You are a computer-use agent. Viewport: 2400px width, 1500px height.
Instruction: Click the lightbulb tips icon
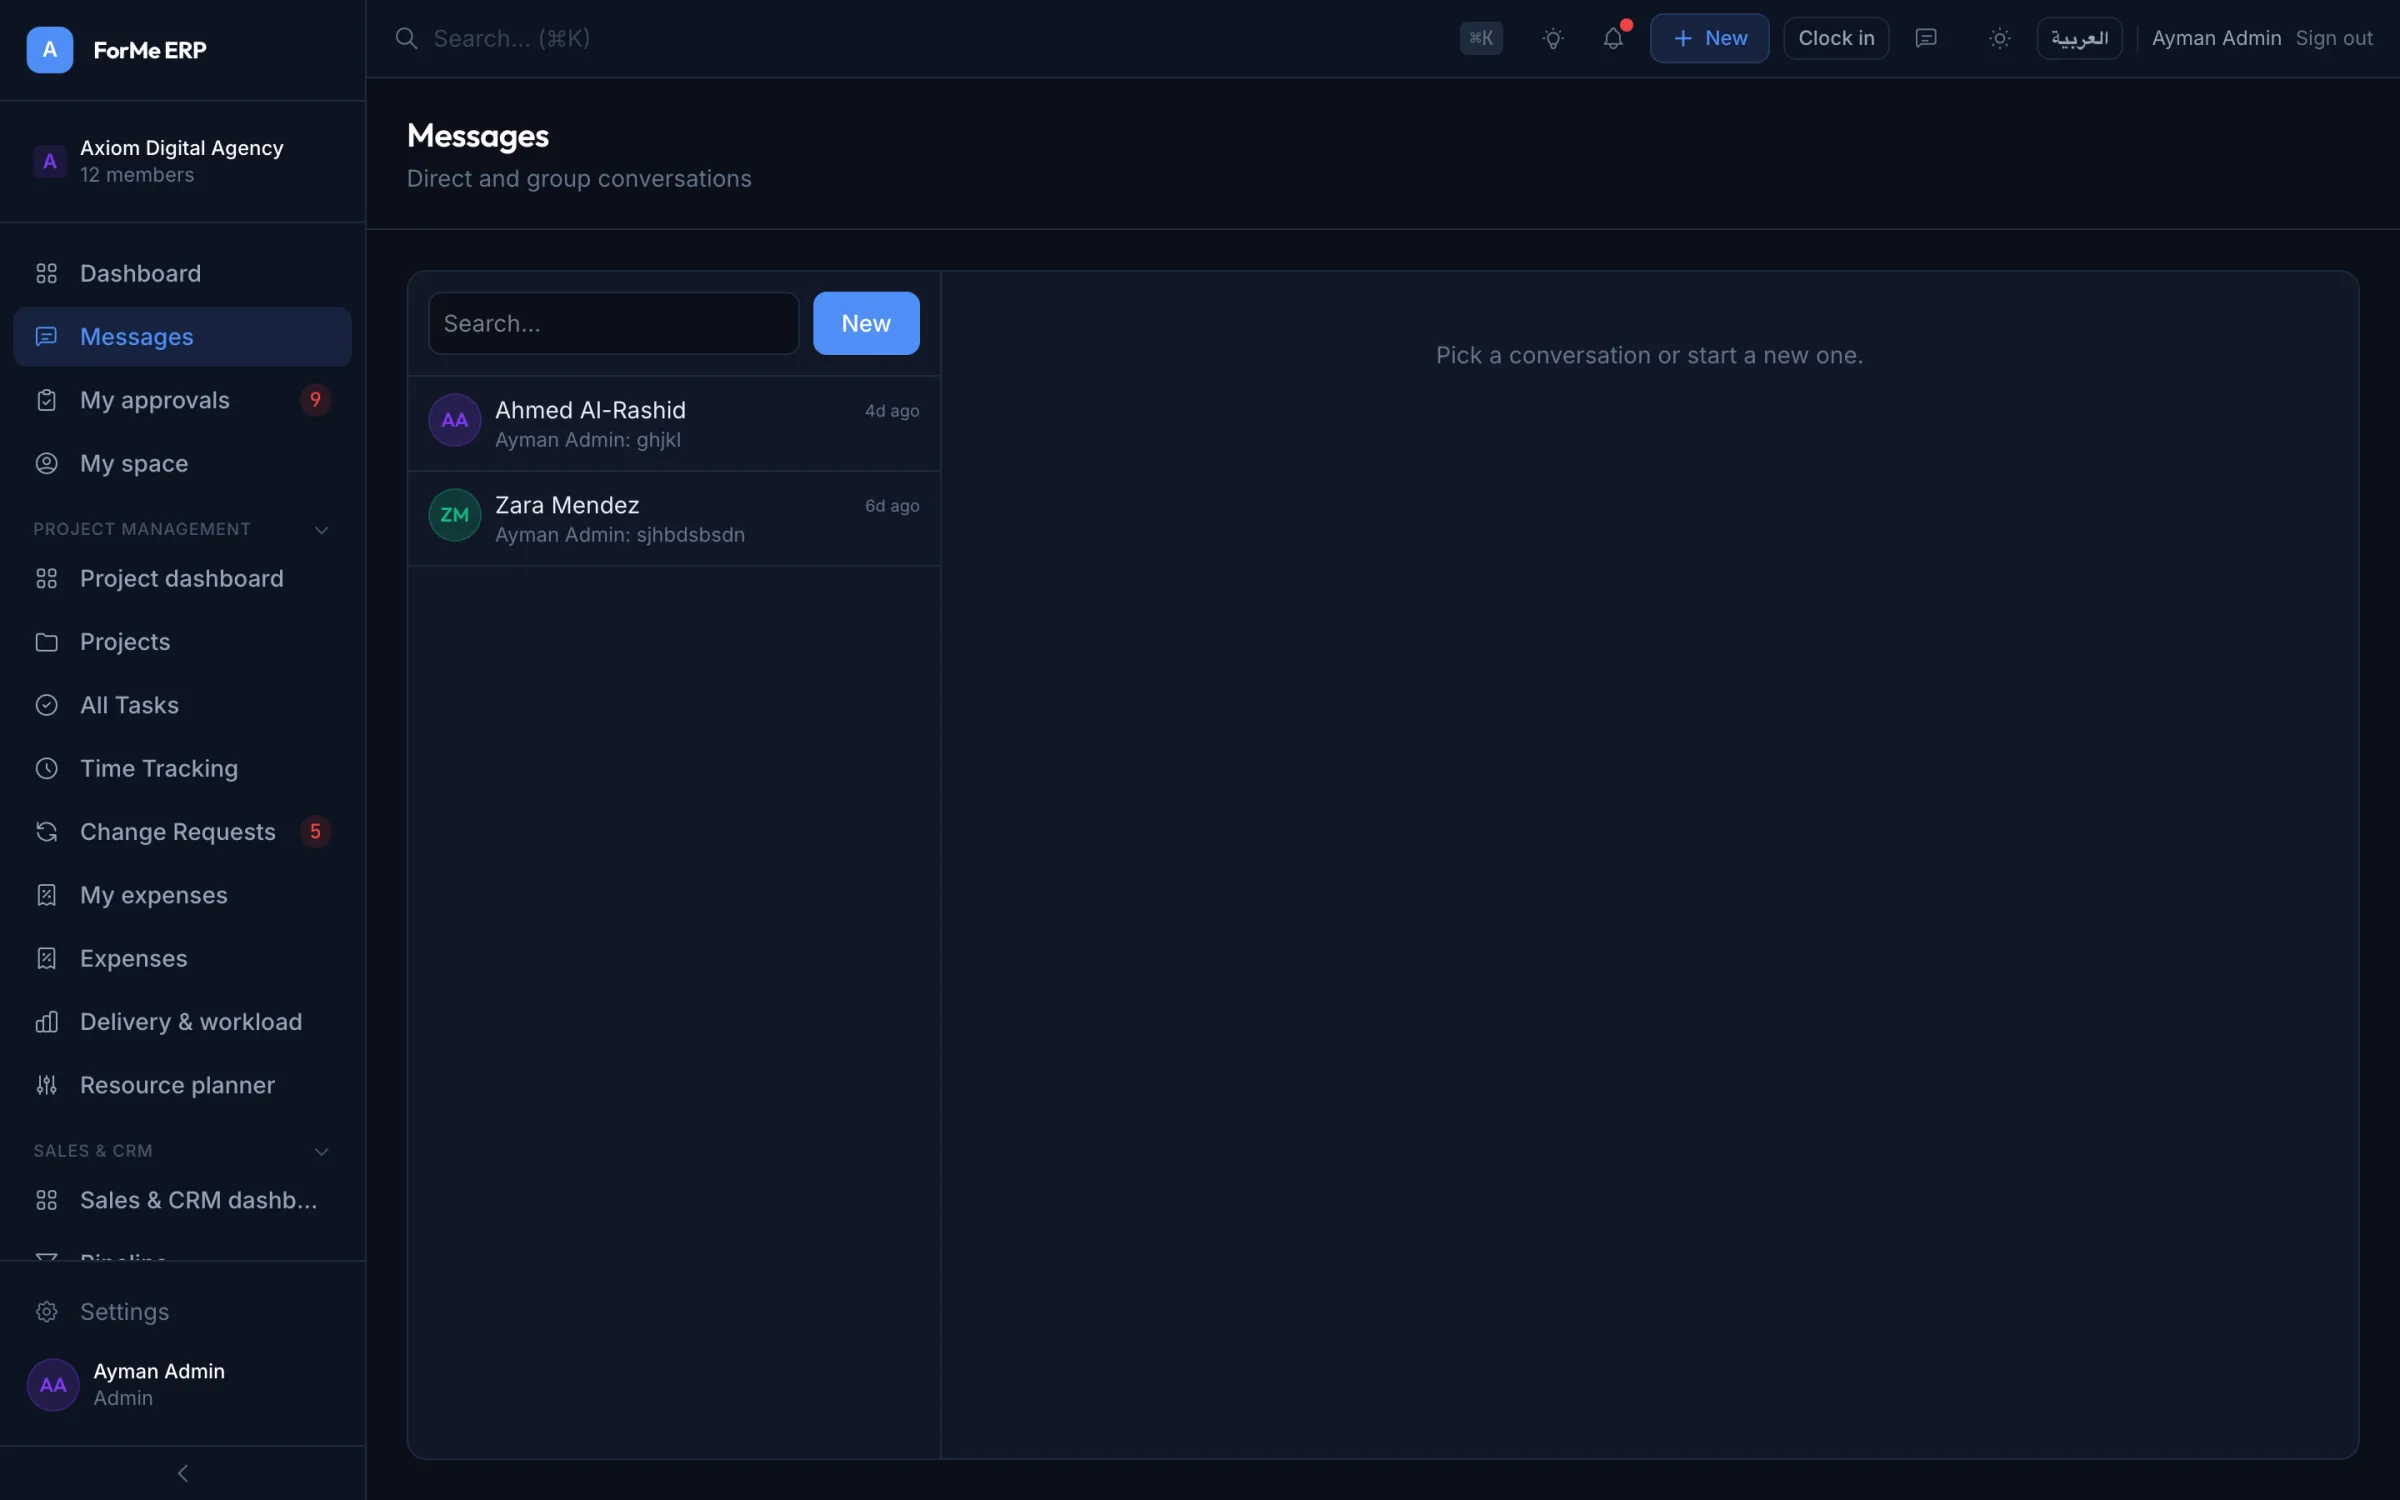(1553, 38)
